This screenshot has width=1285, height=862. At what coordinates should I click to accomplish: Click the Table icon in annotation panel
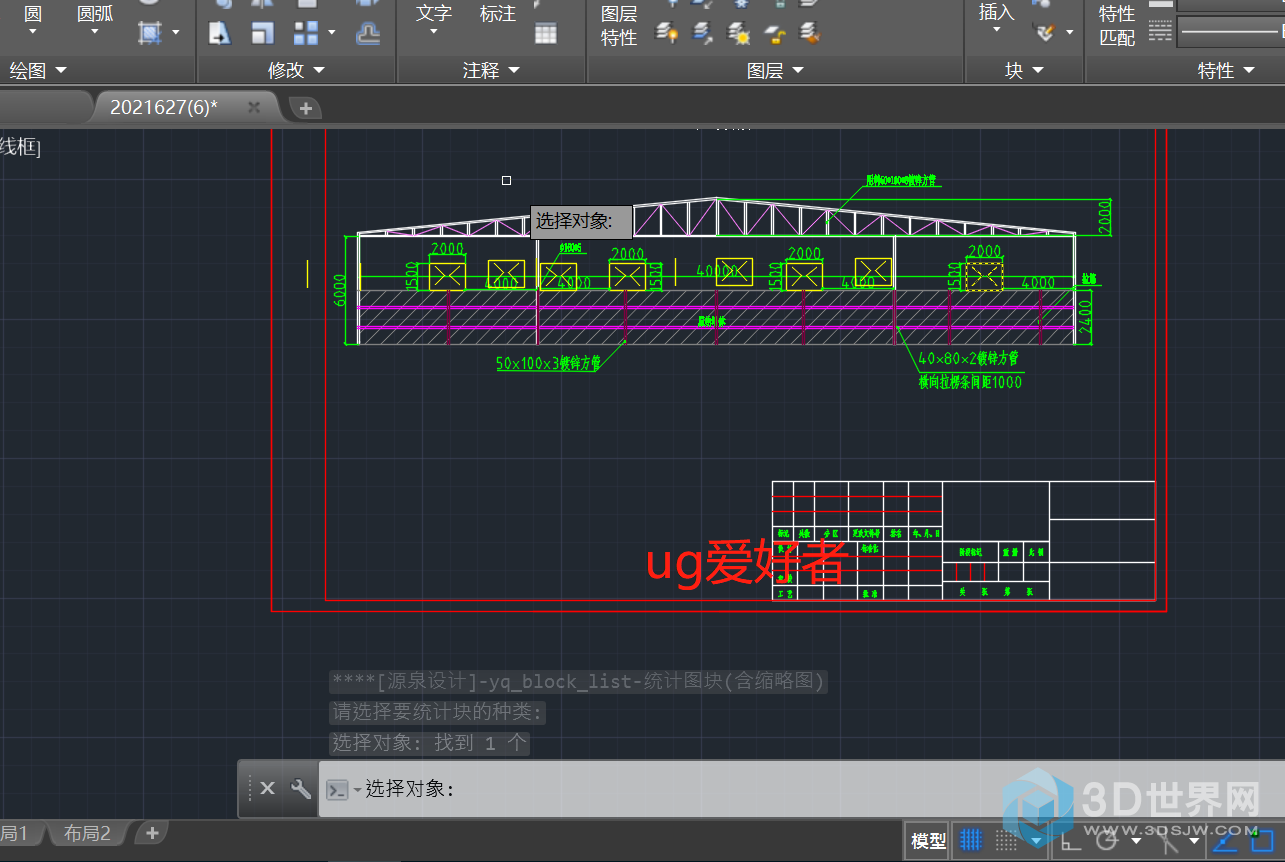[545, 33]
